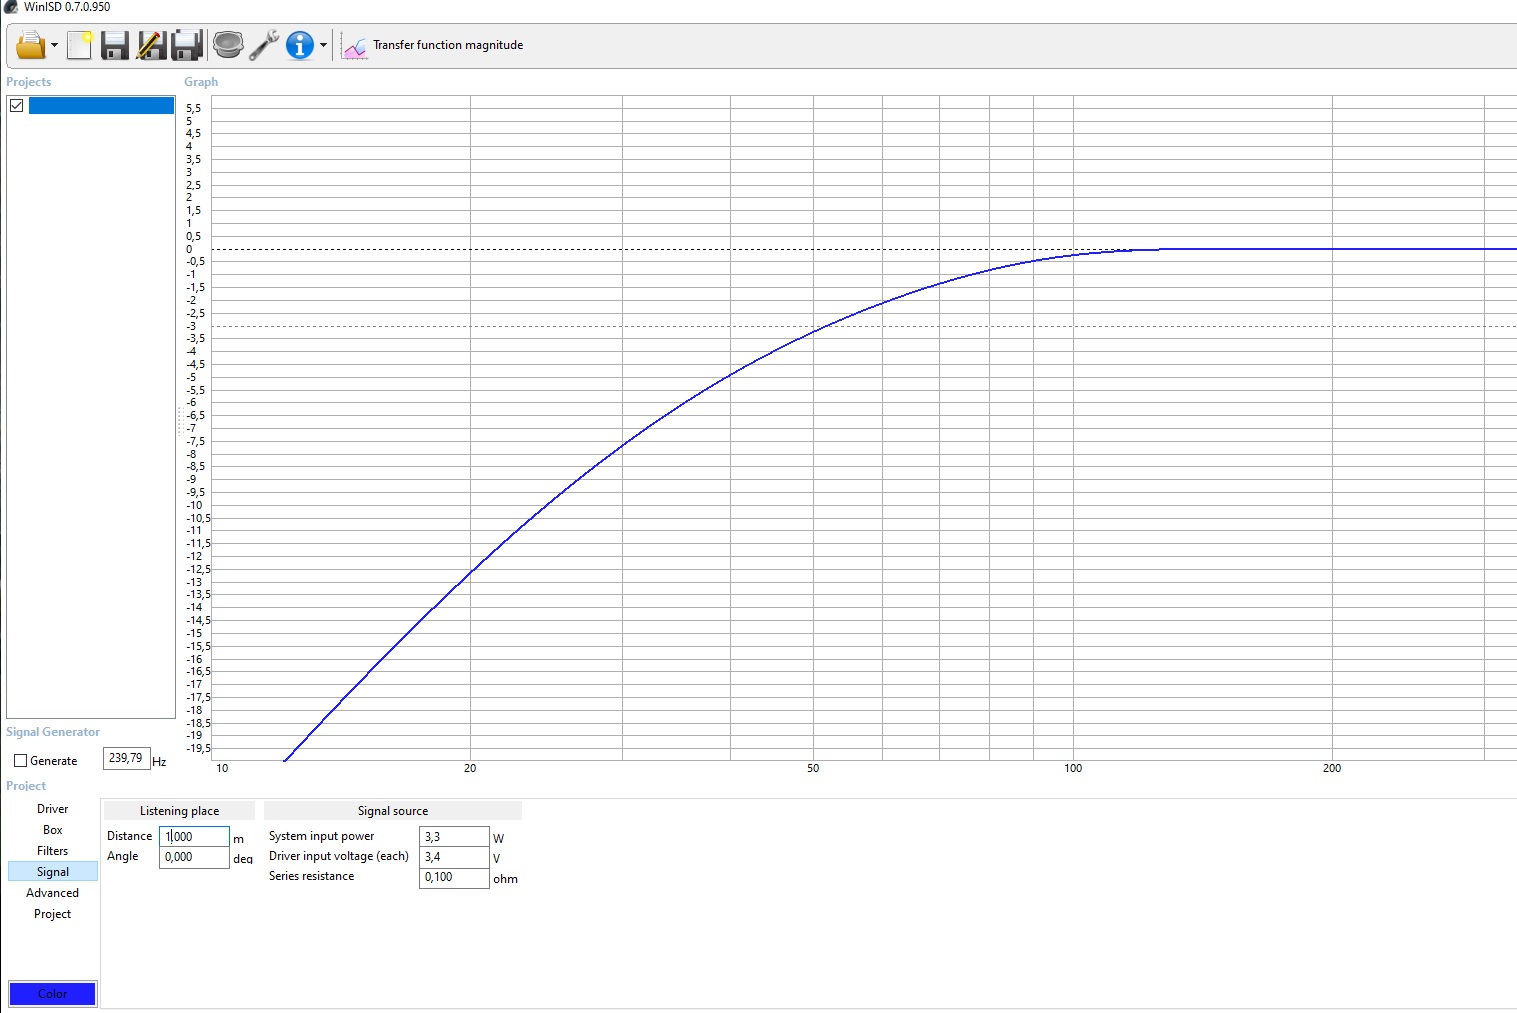Click Save As floppy with pencil icon
The width and height of the screenshot is (1517, 1013).
coord(151,45)
